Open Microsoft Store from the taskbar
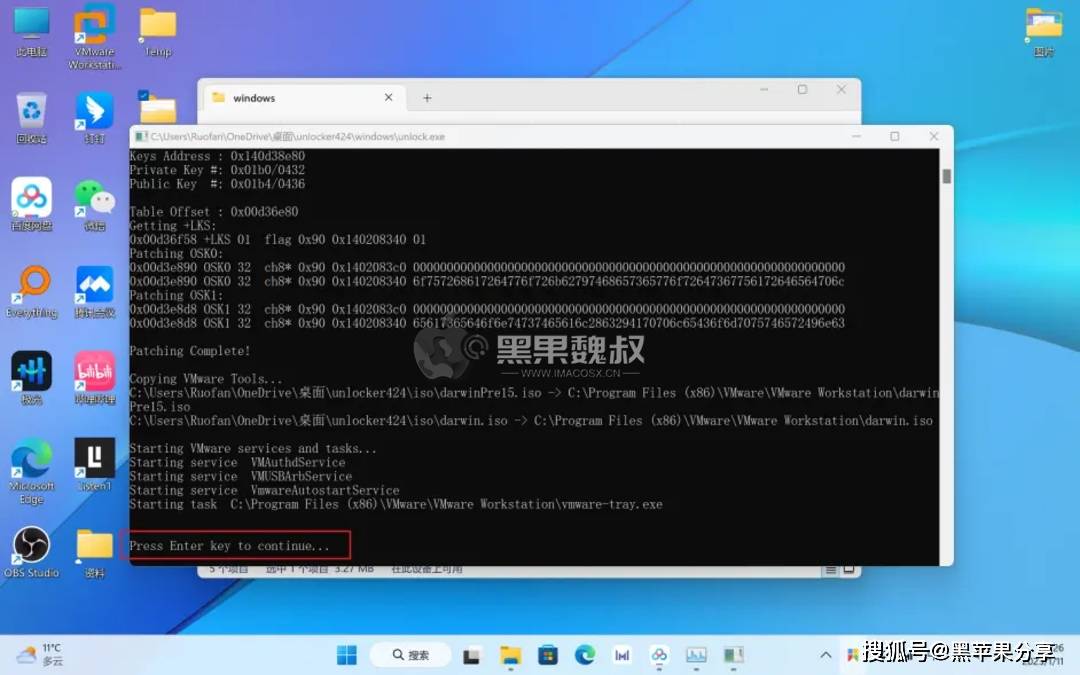 pyautogui.click(x=548, y=655)
